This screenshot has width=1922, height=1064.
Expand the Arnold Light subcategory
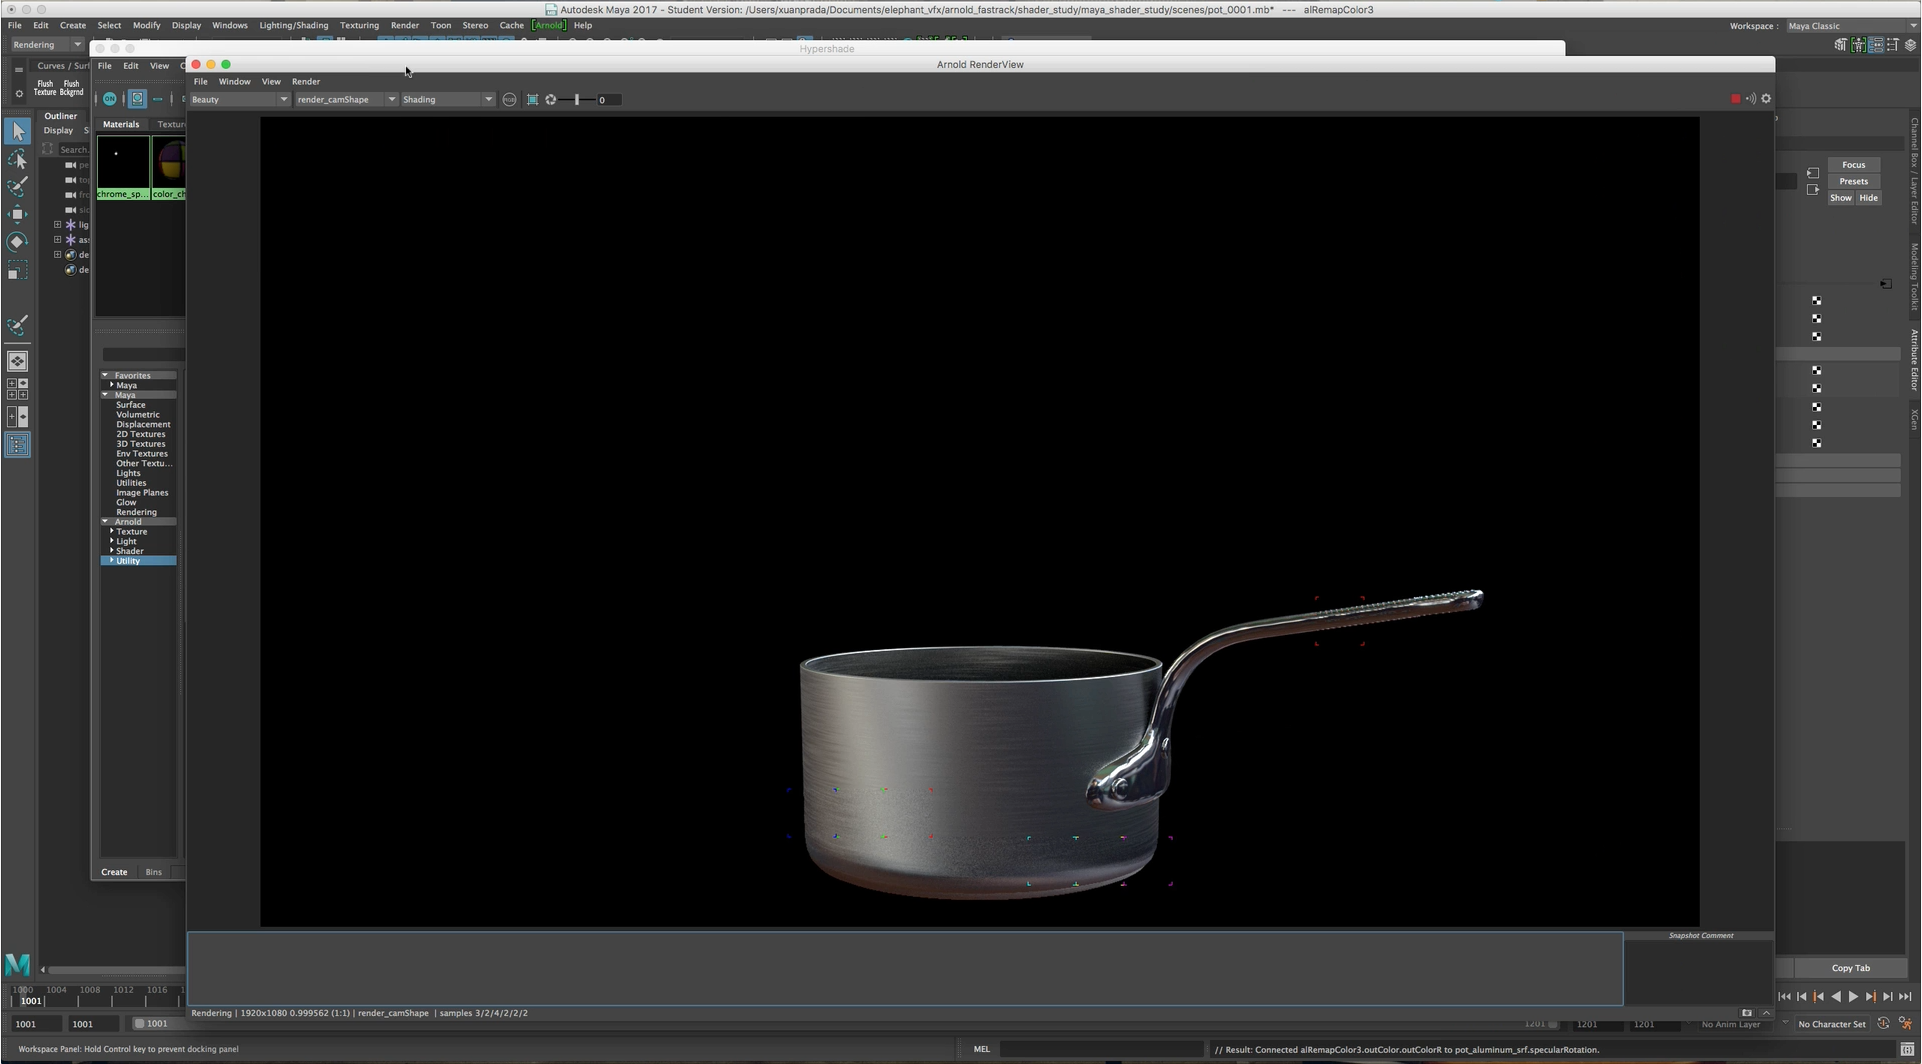(x=111, y=541)
